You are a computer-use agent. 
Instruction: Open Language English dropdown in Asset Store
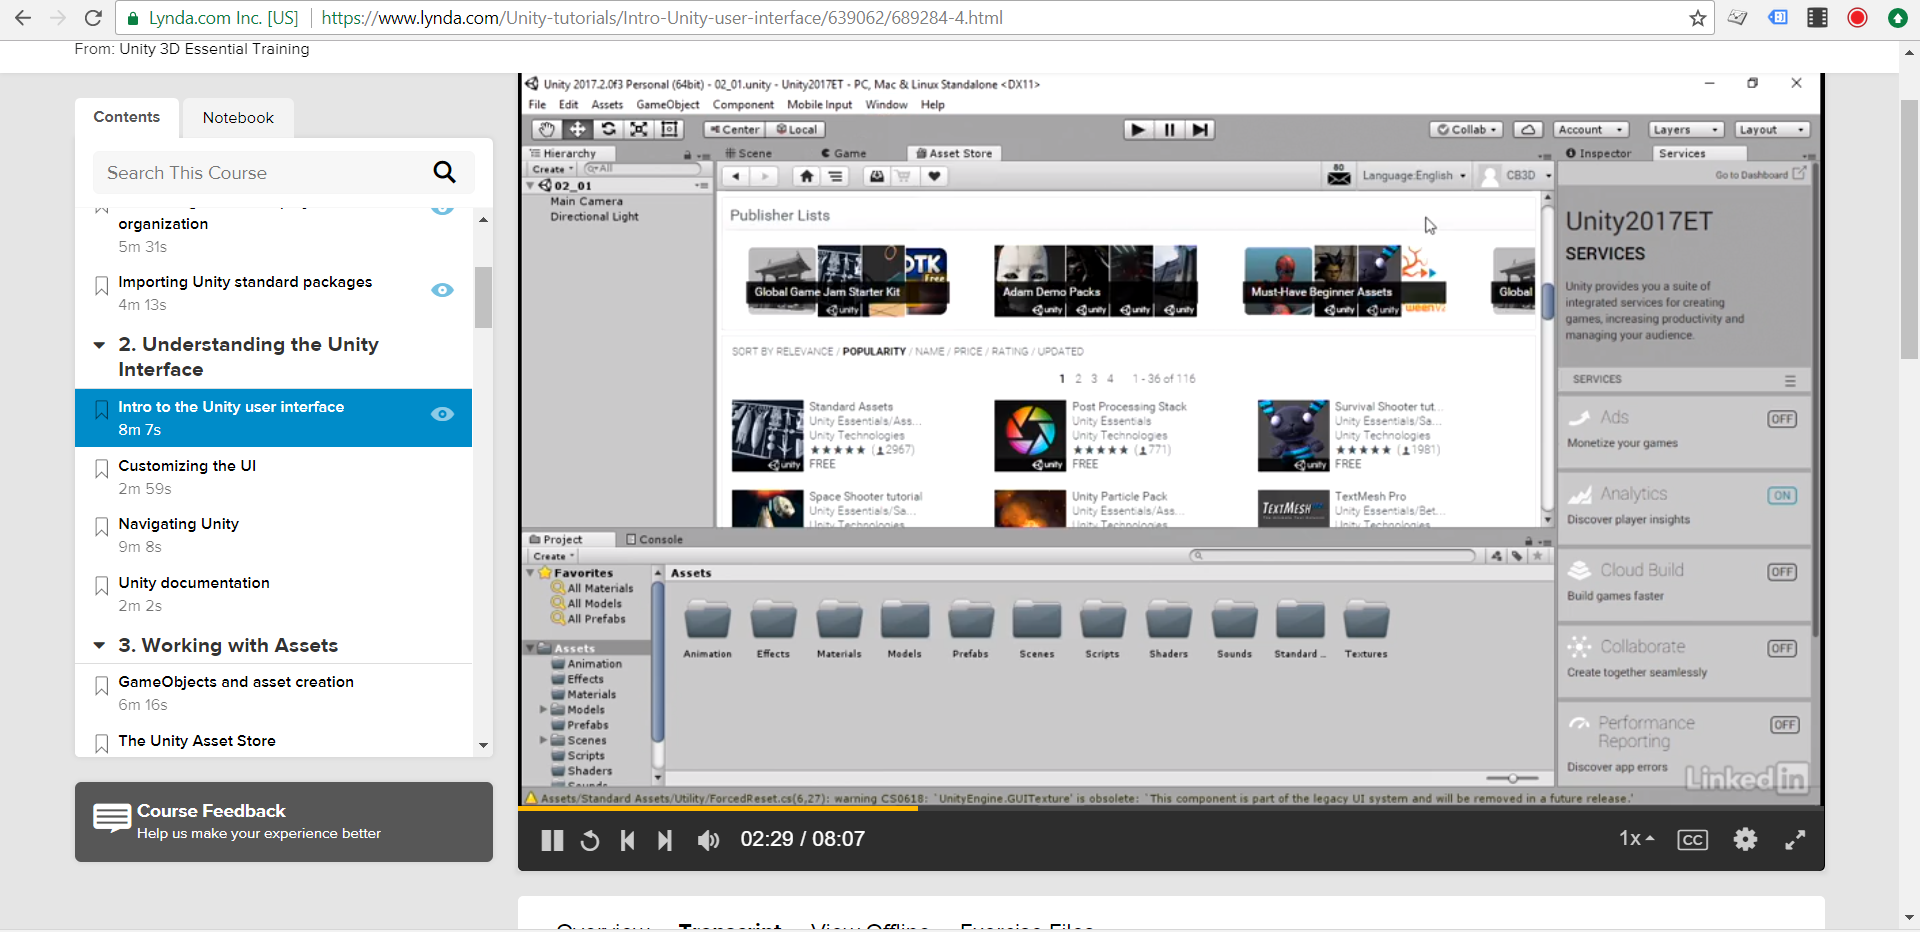pos(1414,175)
